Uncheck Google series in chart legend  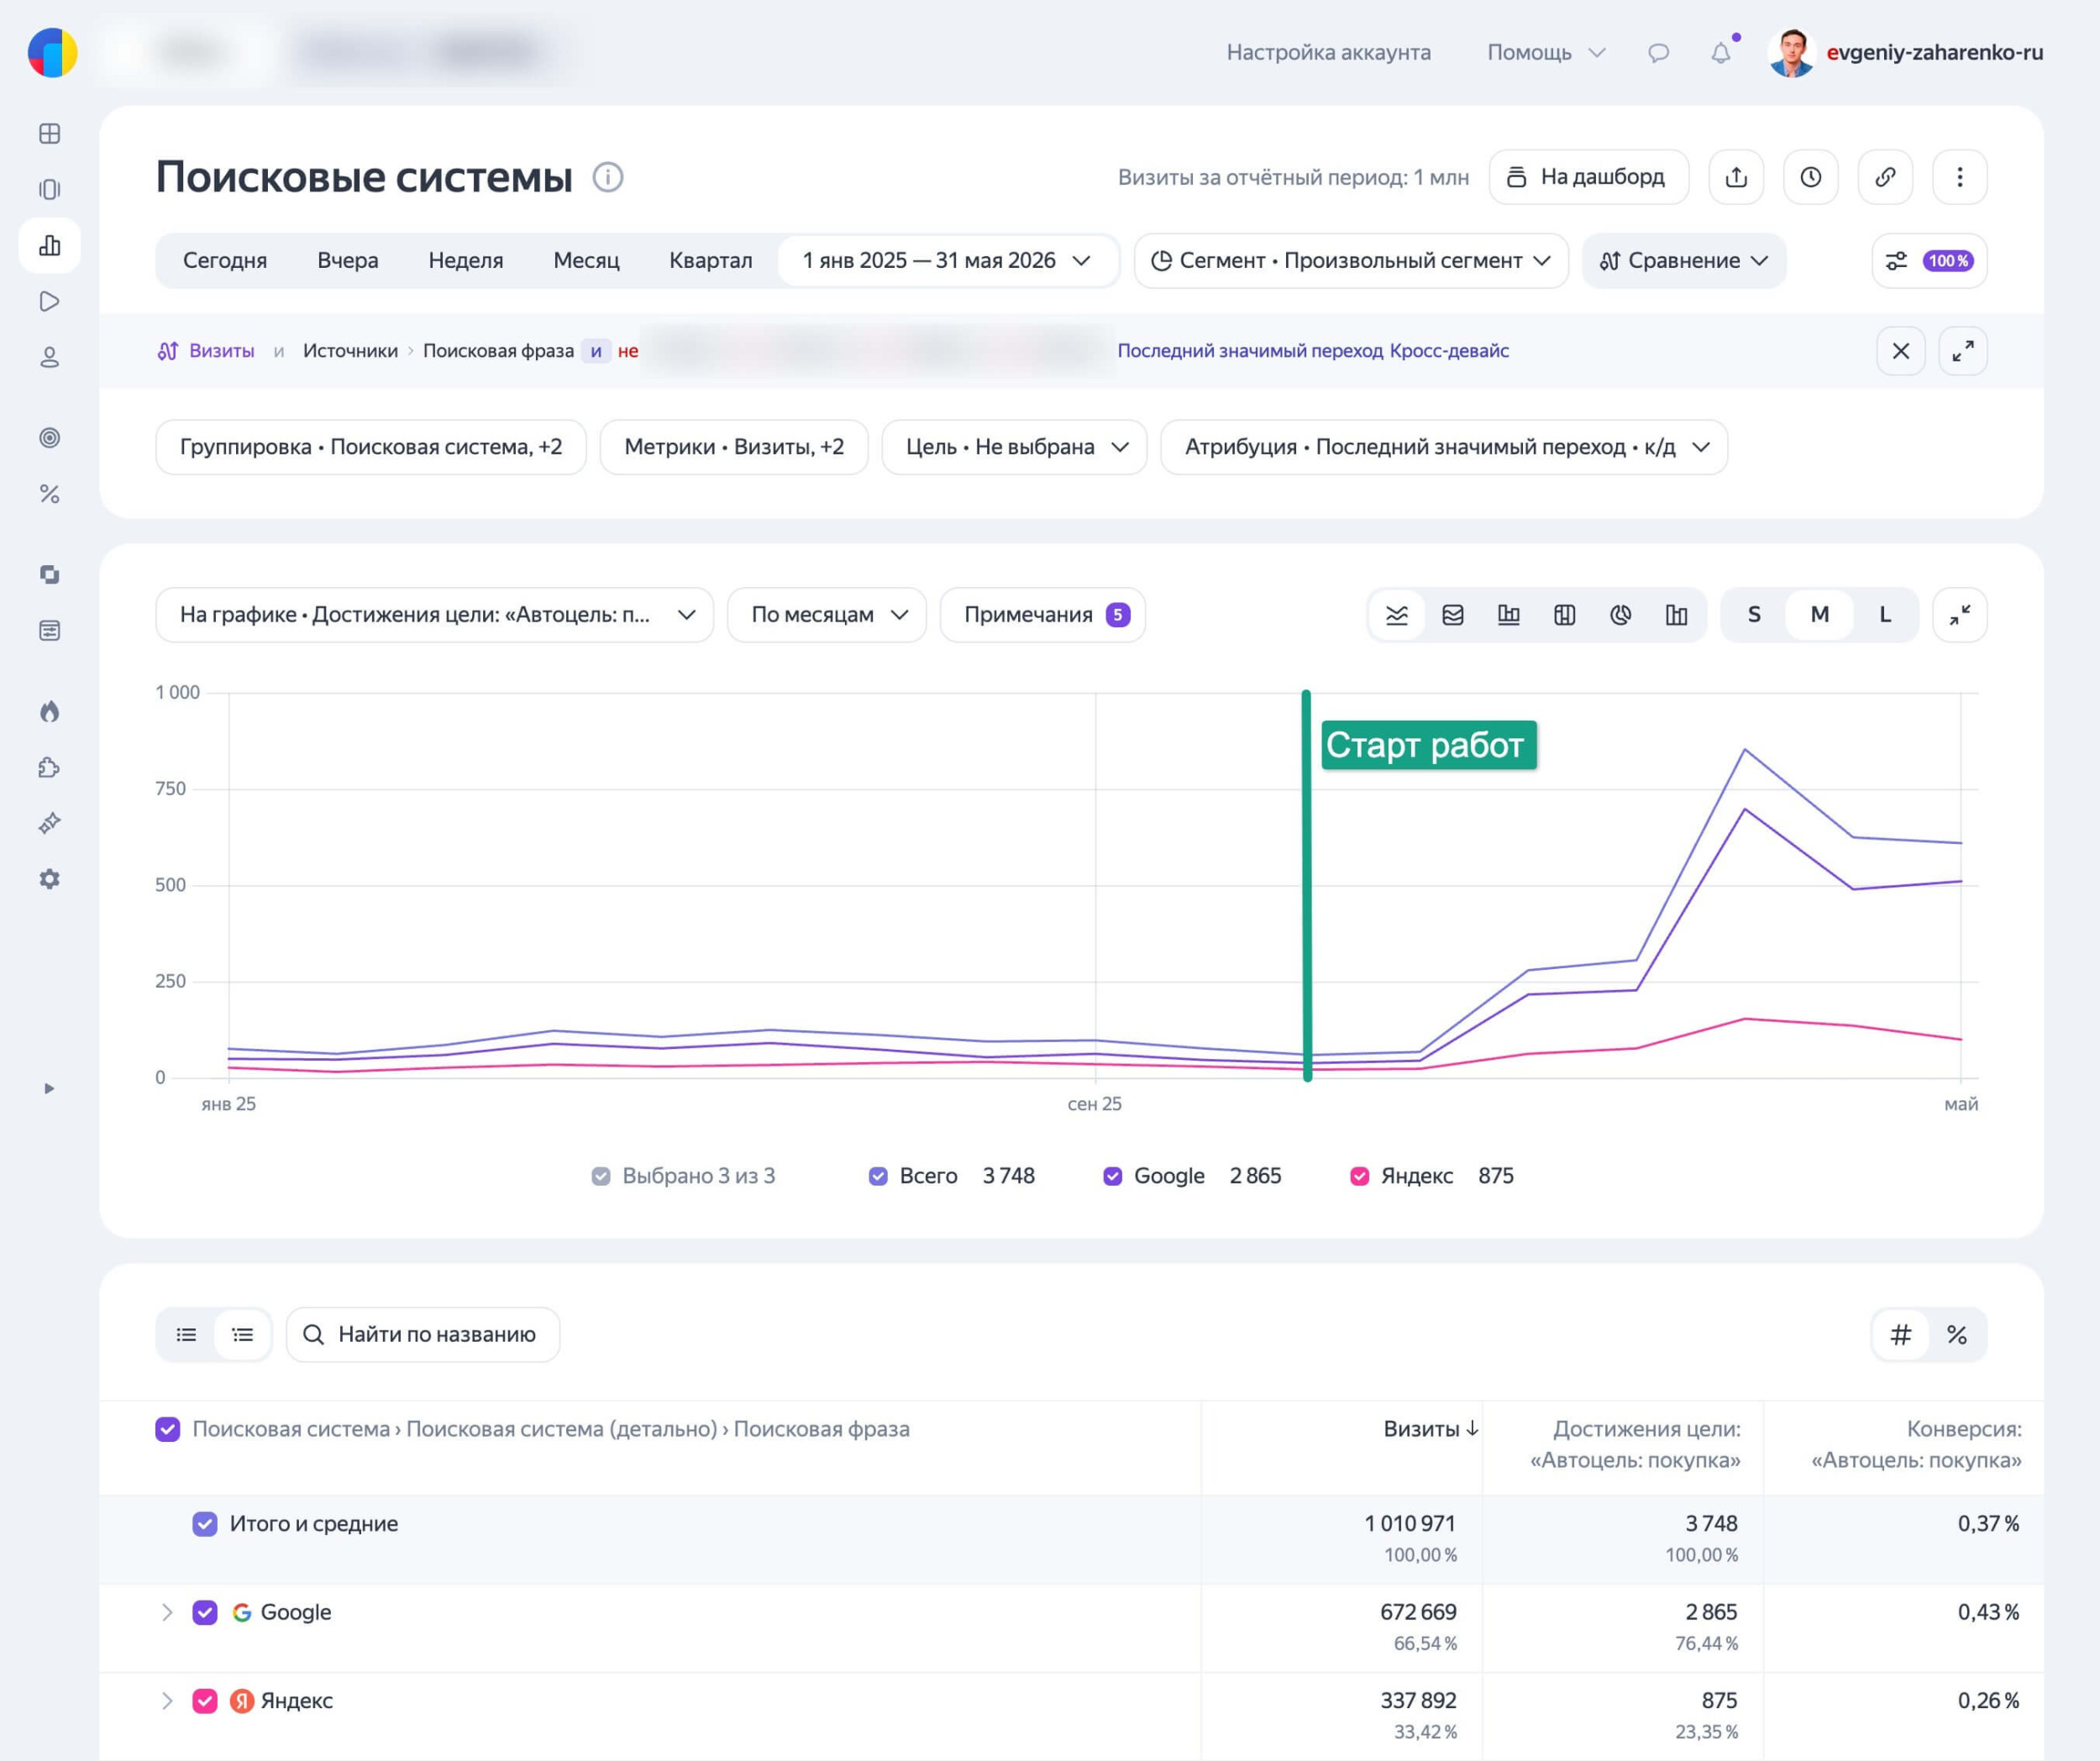[x=1112, y=1176]
